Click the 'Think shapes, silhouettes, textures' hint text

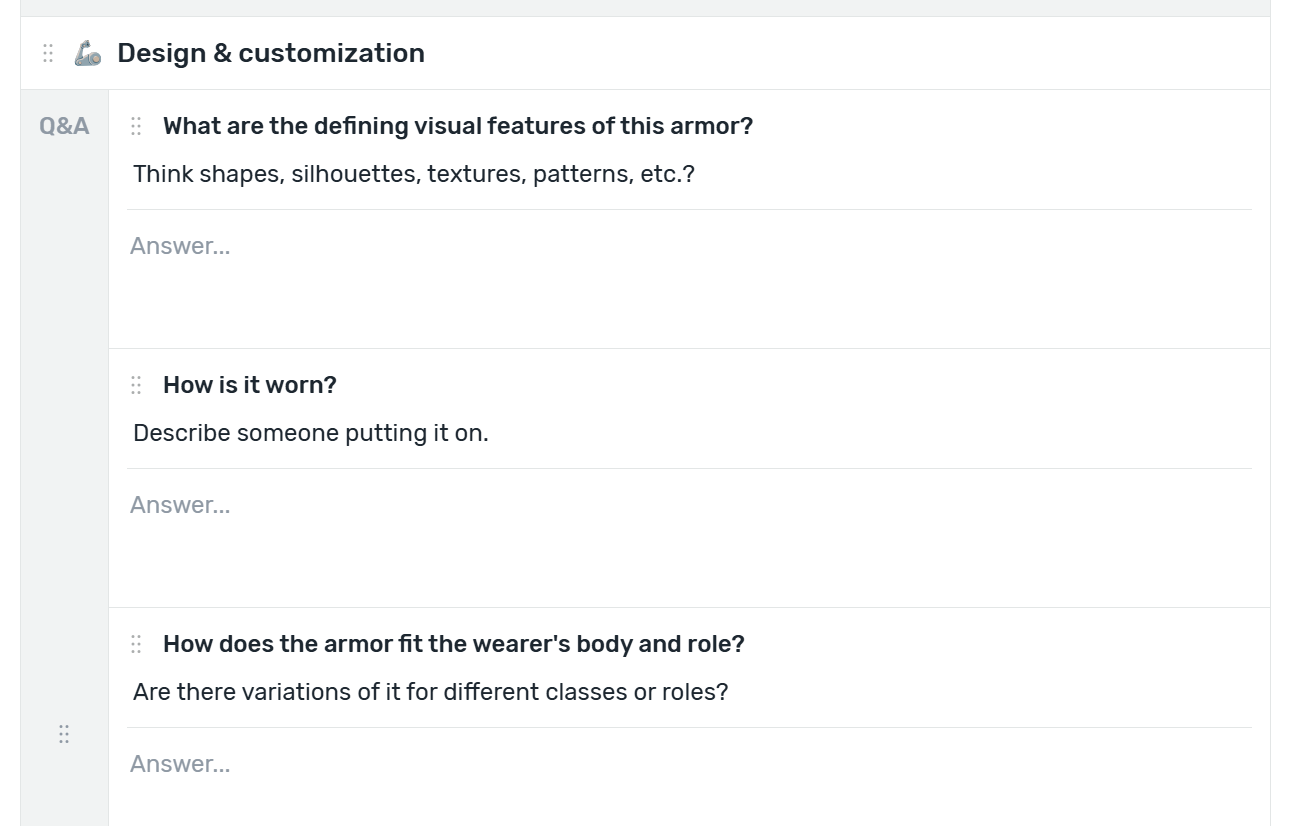414,174
